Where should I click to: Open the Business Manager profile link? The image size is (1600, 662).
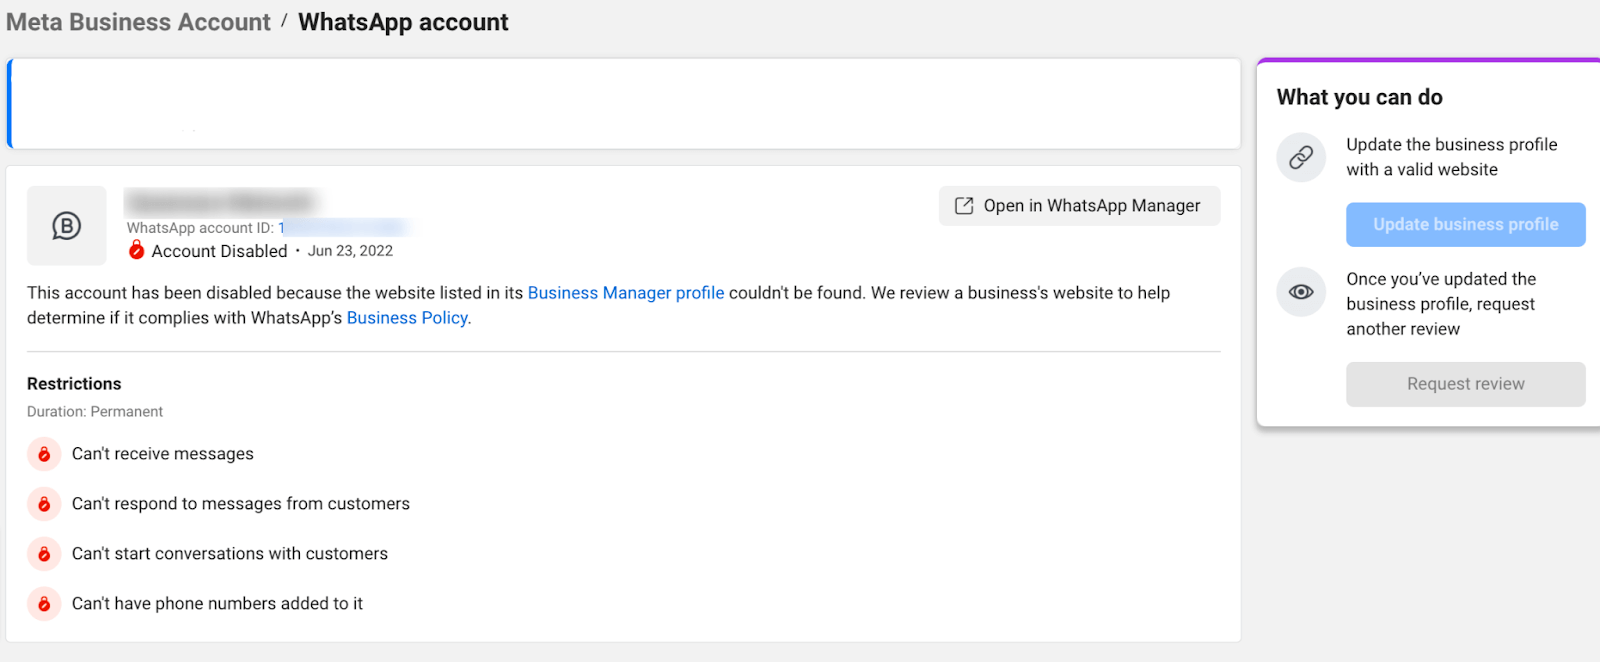click(x=626, y=293)
